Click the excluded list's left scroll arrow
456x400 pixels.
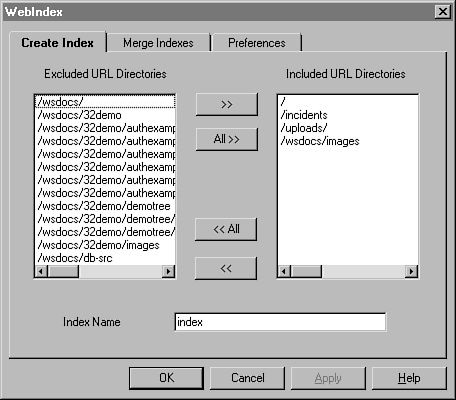41,271
